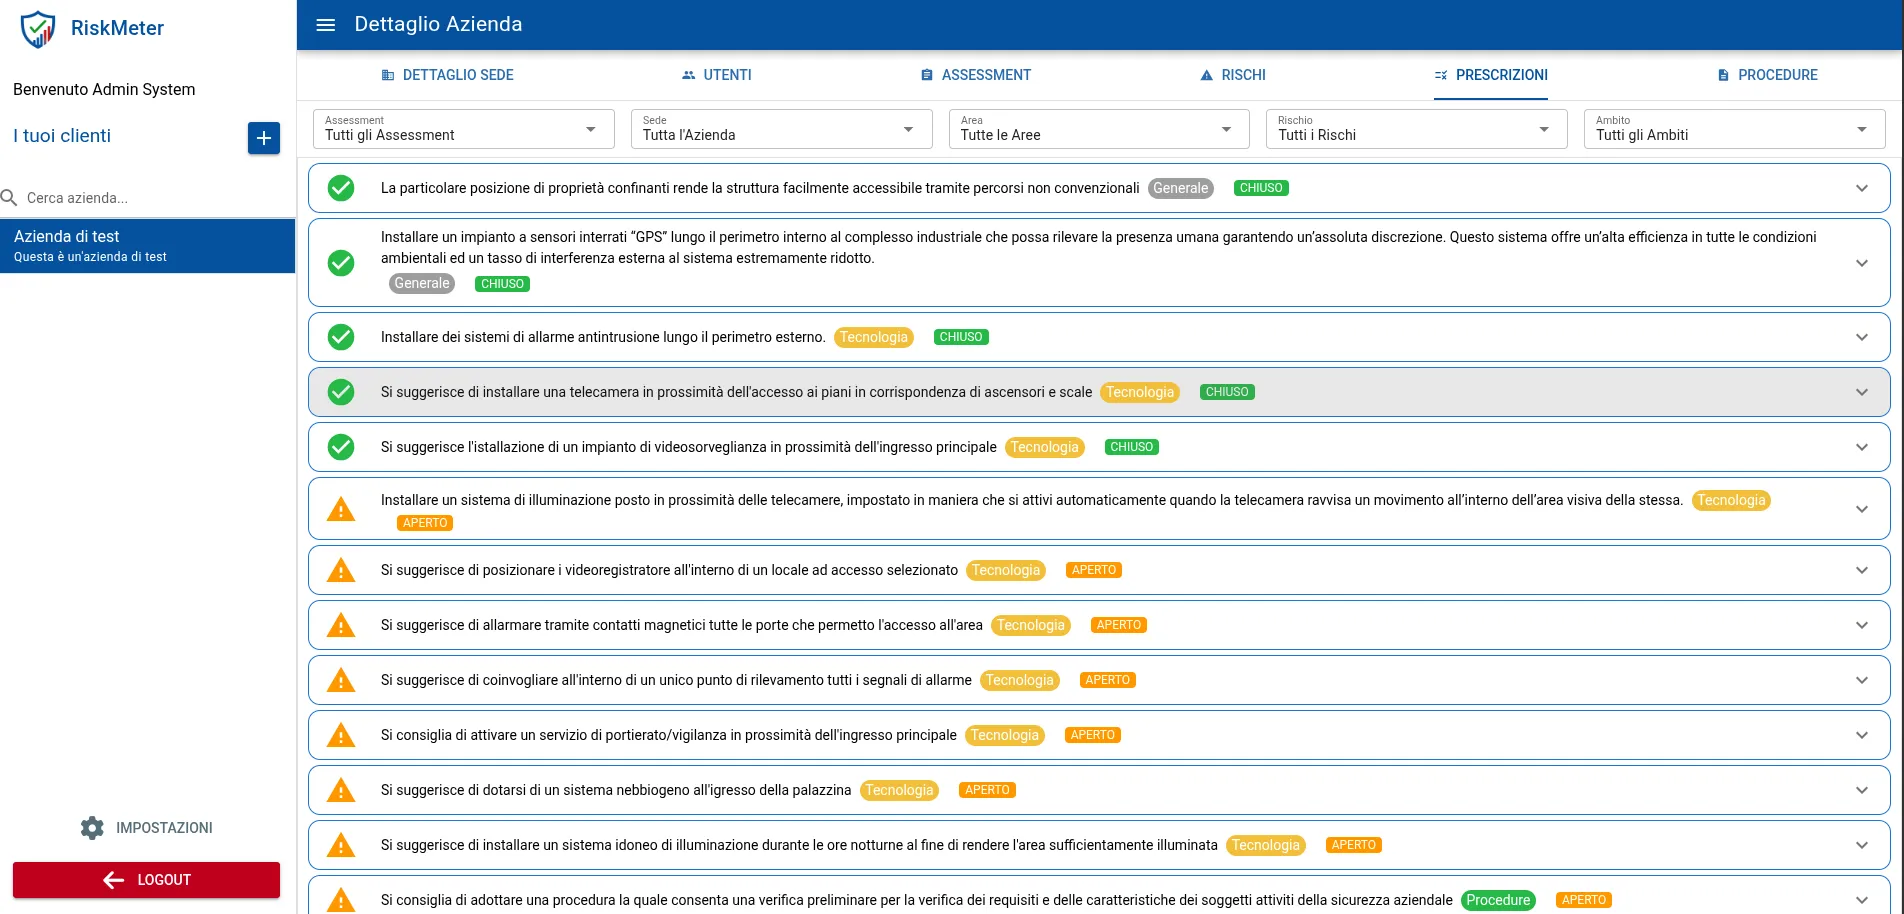The width and height of the screenshot is (1904, 914).
Task: Click green check on 'ascensori e scale' row
Action: tap(341, 392)
